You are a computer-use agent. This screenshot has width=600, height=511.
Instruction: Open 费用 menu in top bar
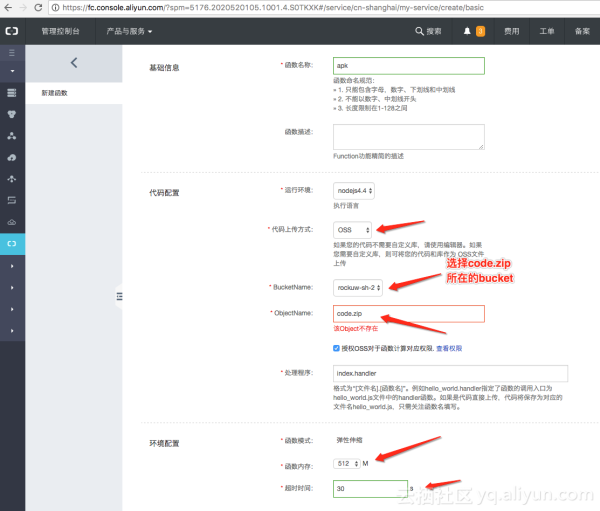512,31
